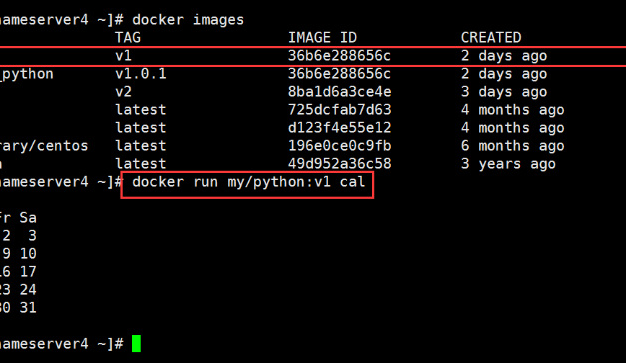Select image ID 8ba1d6a3ce4e
The width and height of the screenshot is (626, 363).
pos(339,92)
